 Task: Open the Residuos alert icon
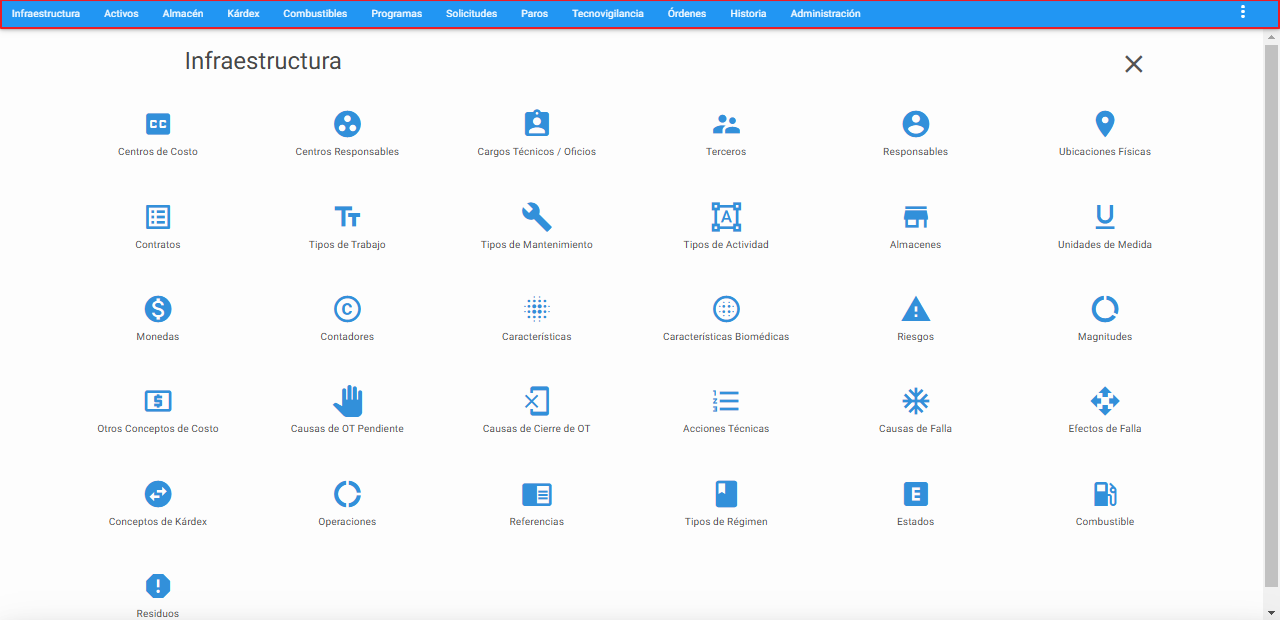click(158, 586)
